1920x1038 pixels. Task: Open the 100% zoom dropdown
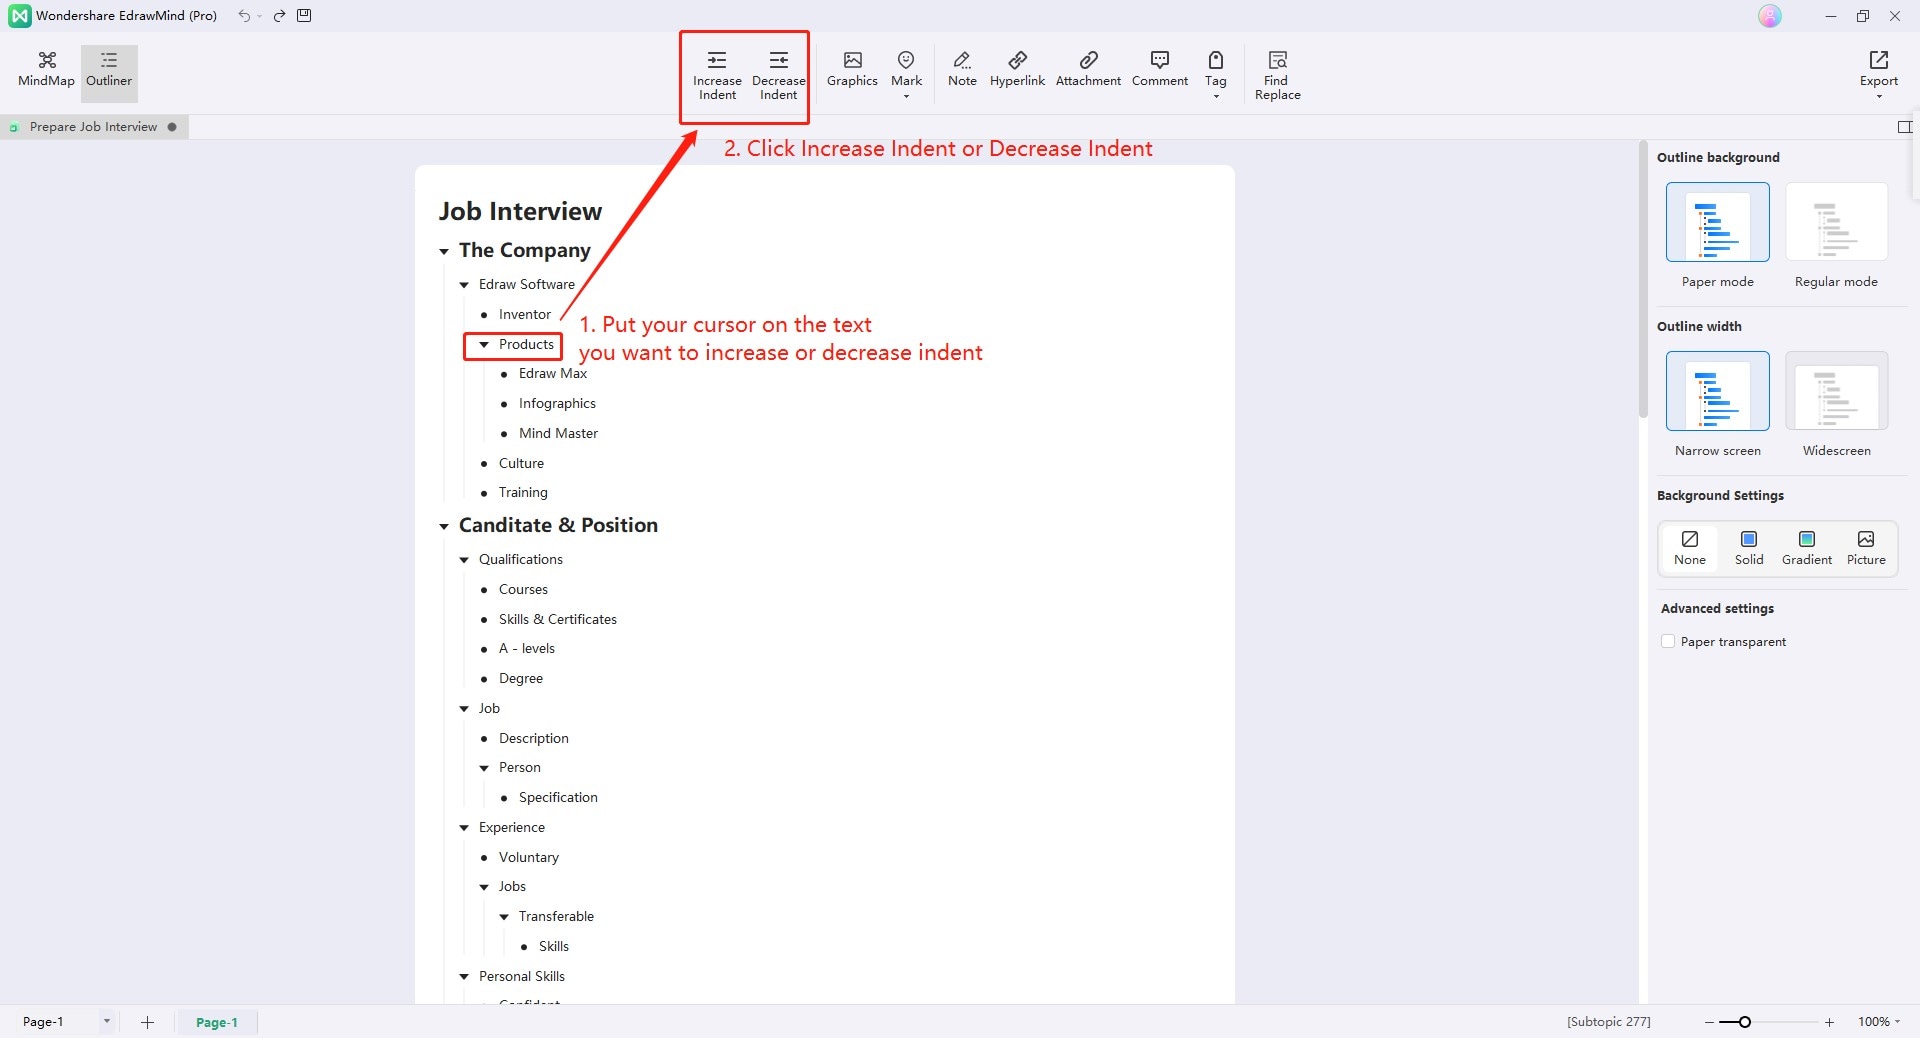click(1879, 1022)
